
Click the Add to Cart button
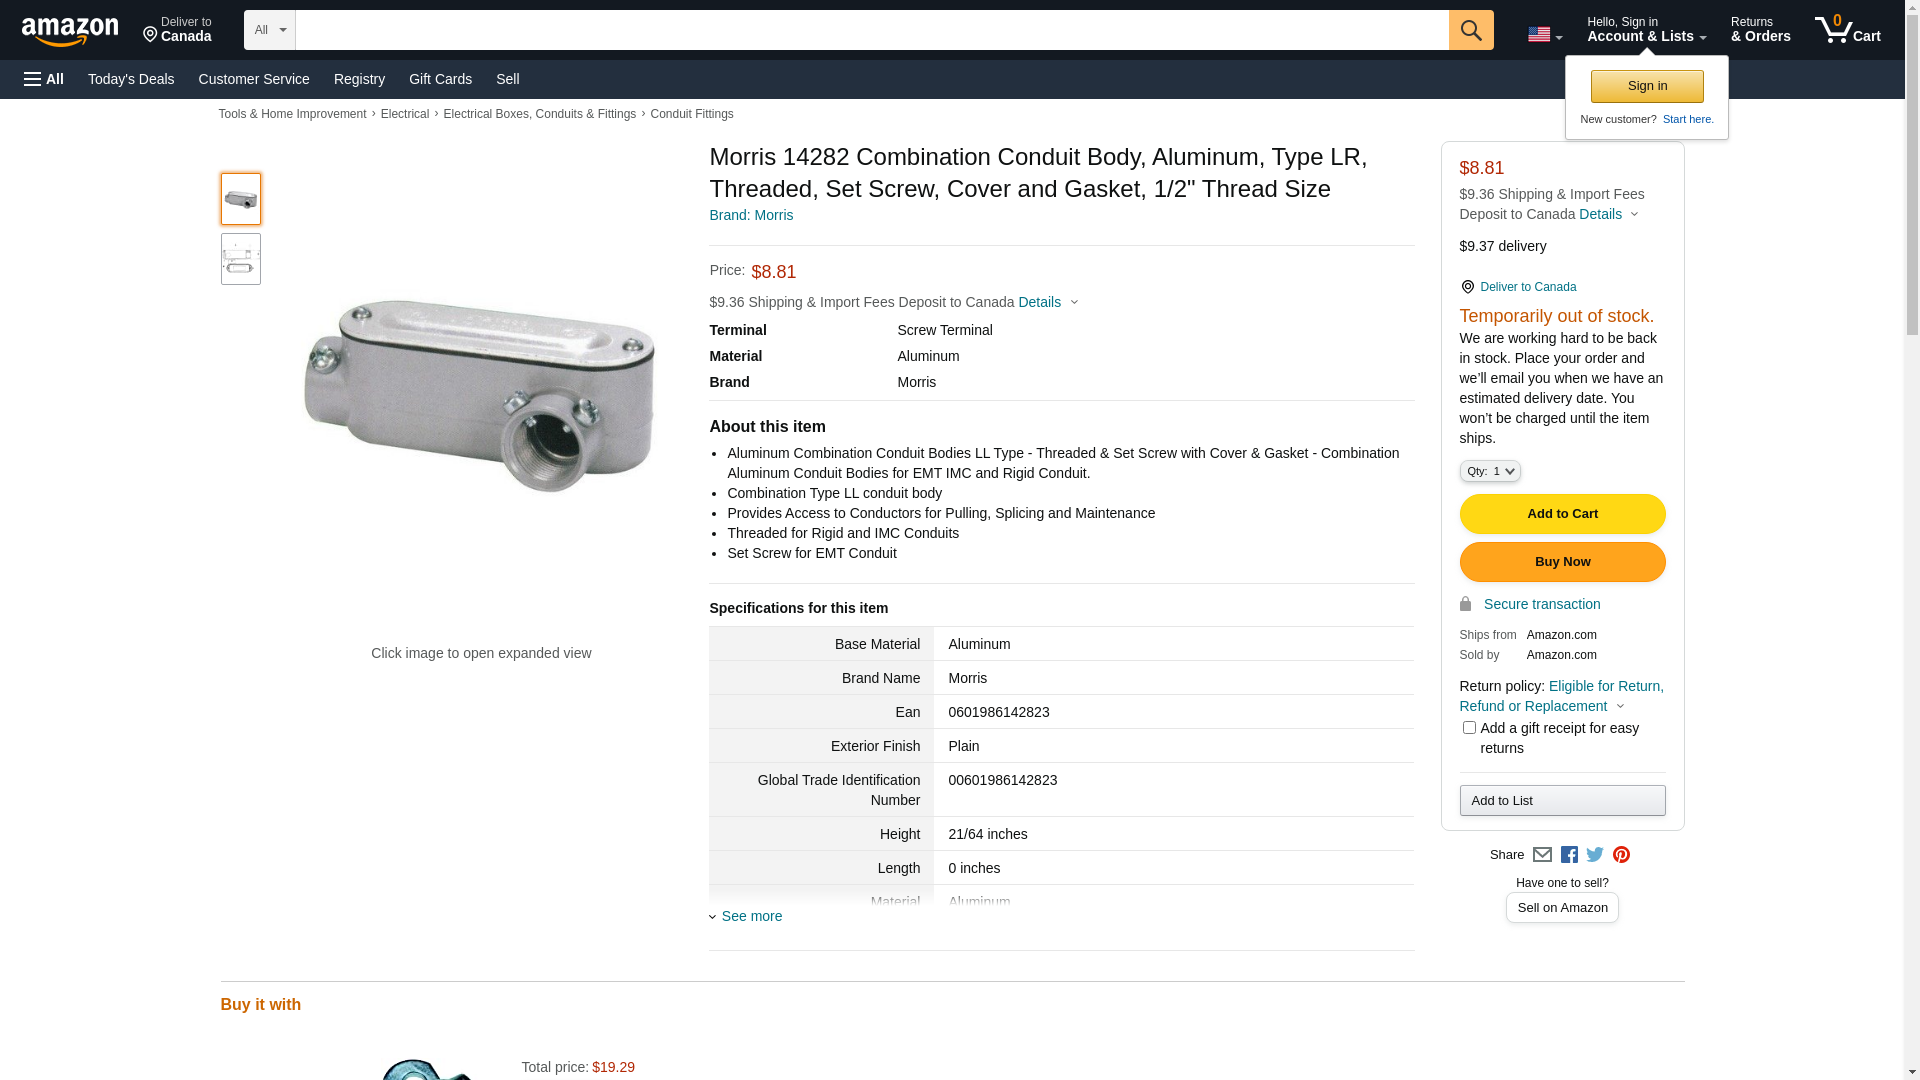click(x=1562, y=514)
